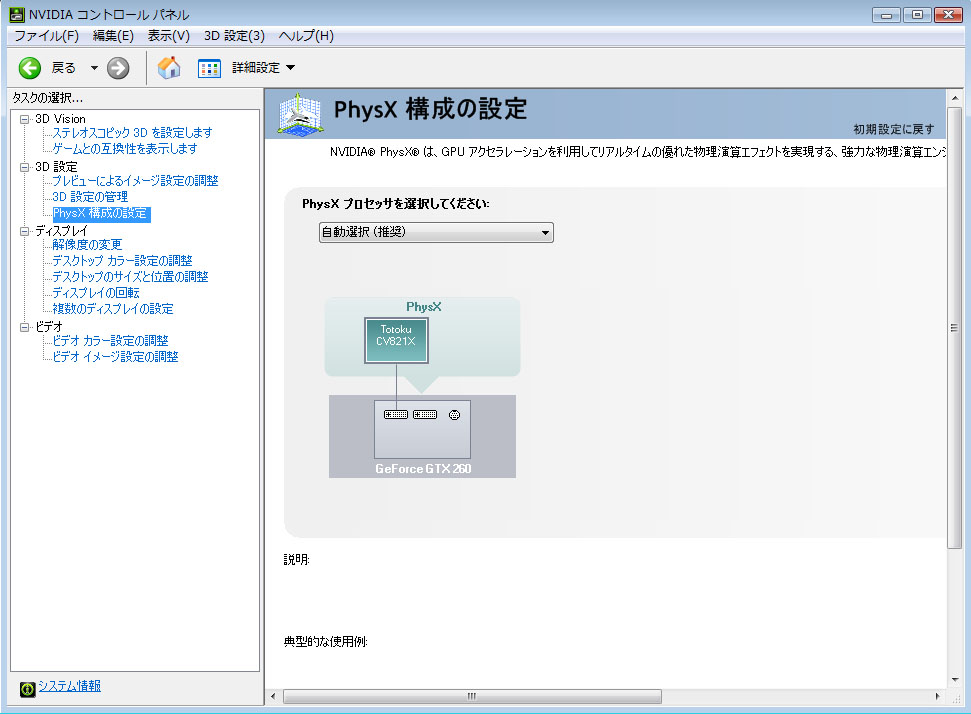The width and height of the screenshot is (971, 714).
Task: Open the 編集(E) menu
Action: pyautogui.click(x=113, y=36)
